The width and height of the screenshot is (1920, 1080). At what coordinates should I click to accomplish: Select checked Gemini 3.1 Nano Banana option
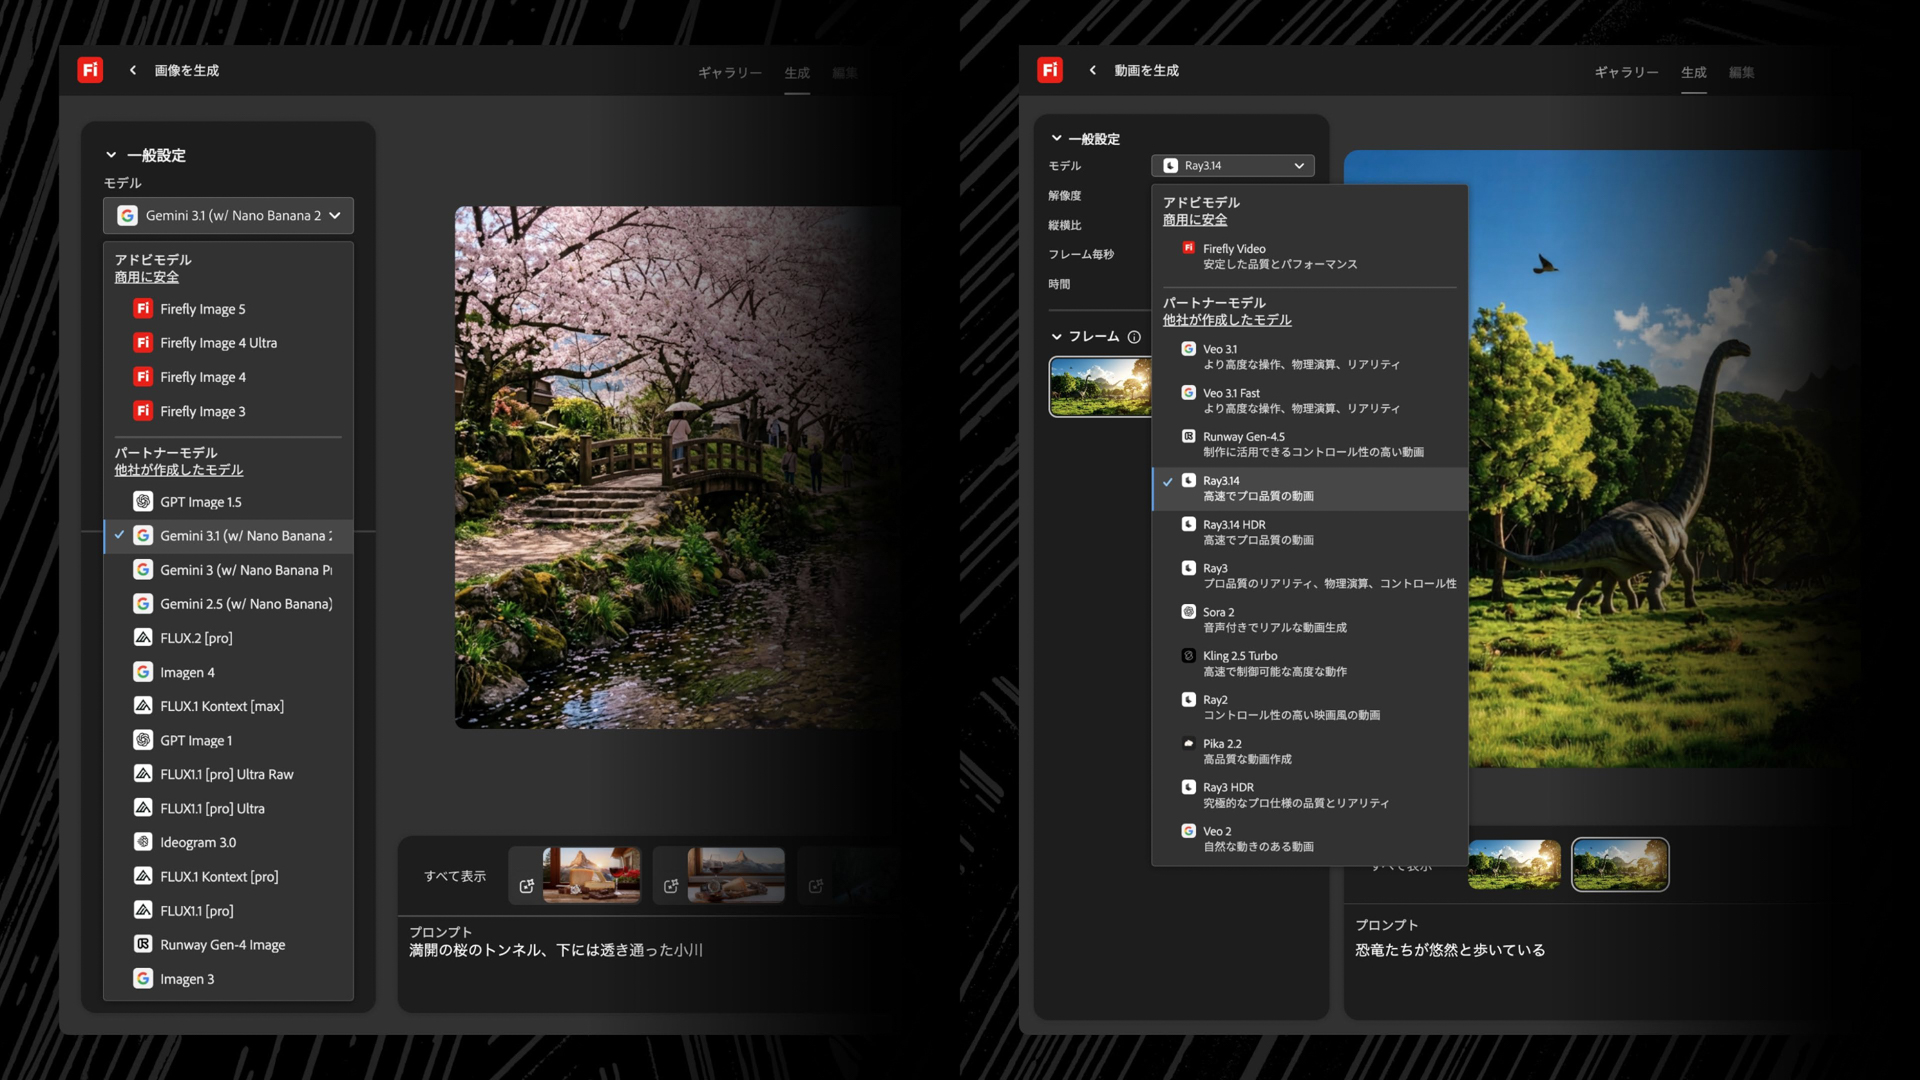(x=244, y=536)
